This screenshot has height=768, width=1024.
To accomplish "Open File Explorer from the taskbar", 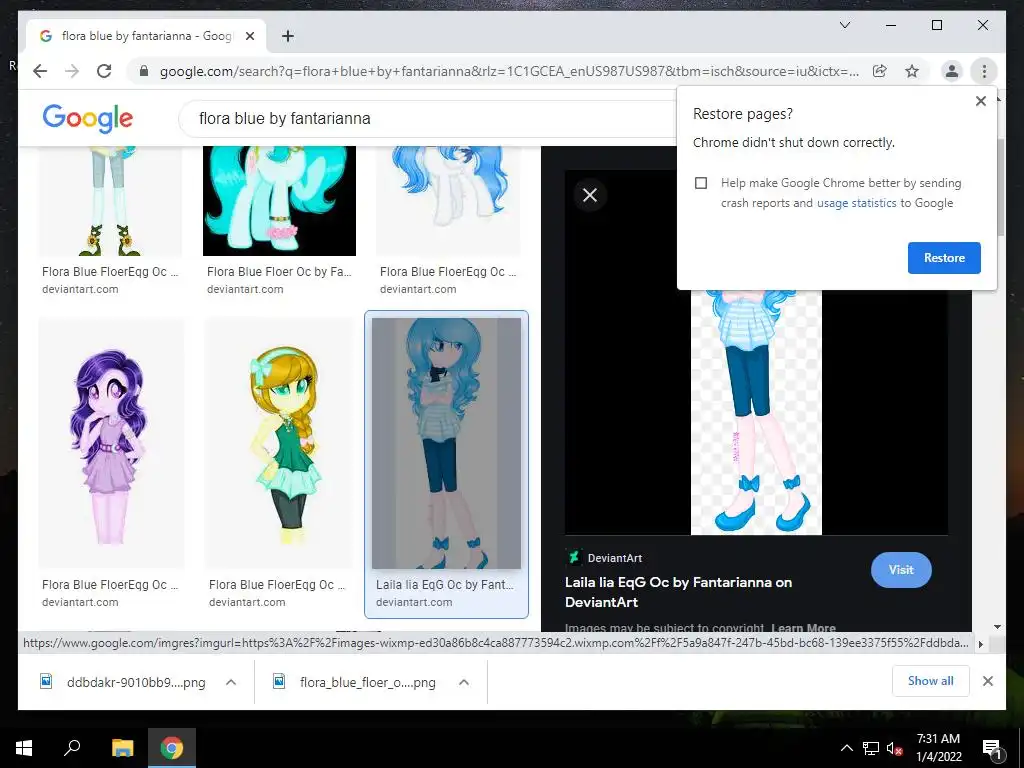I will click(x=122, y=748).
